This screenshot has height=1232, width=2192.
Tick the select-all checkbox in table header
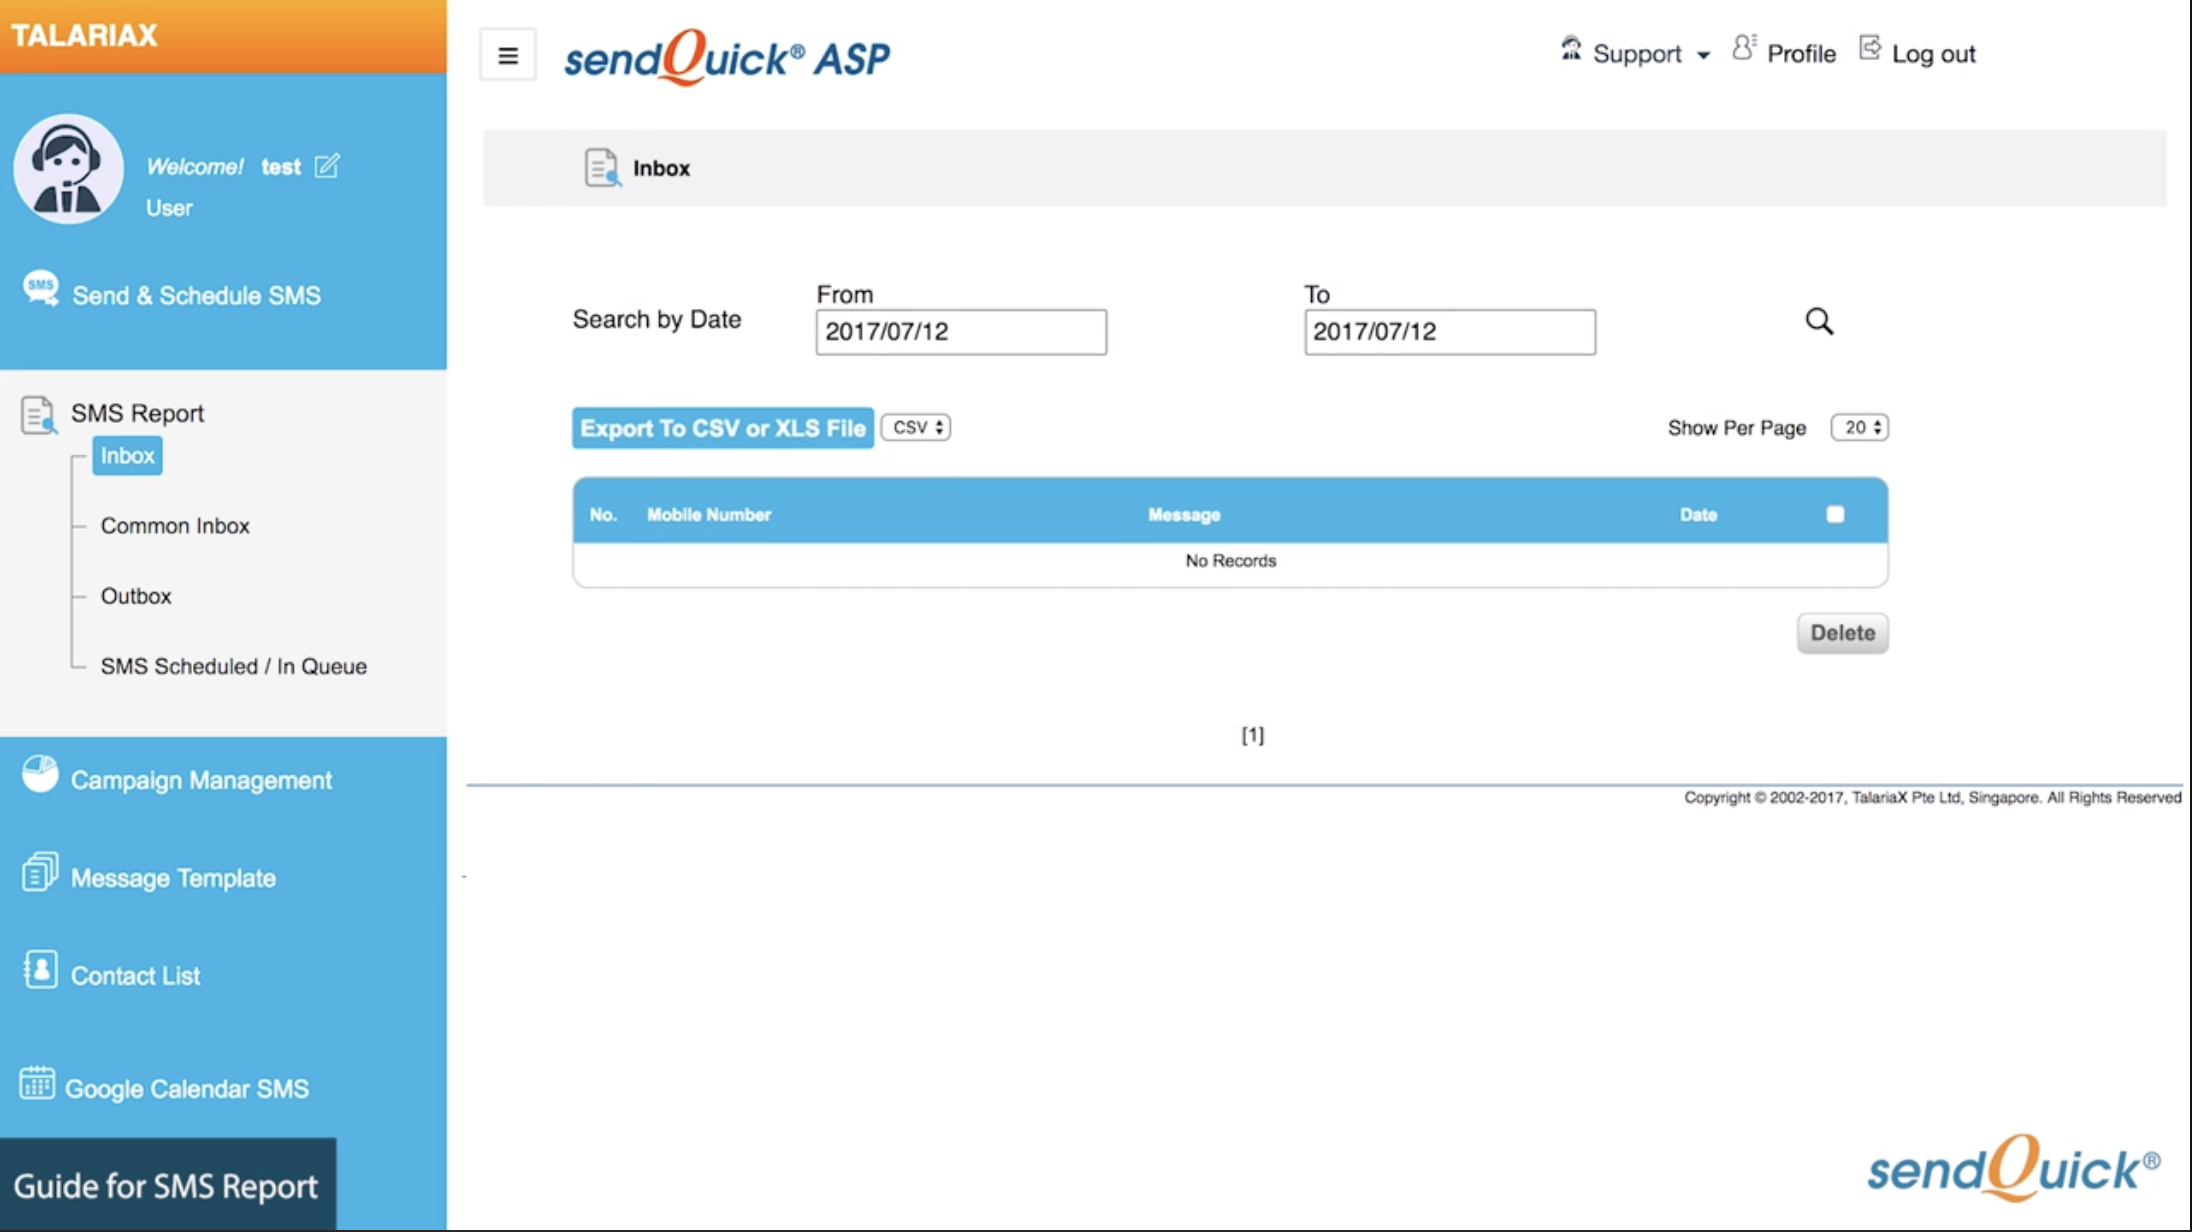coord(1835,514)
